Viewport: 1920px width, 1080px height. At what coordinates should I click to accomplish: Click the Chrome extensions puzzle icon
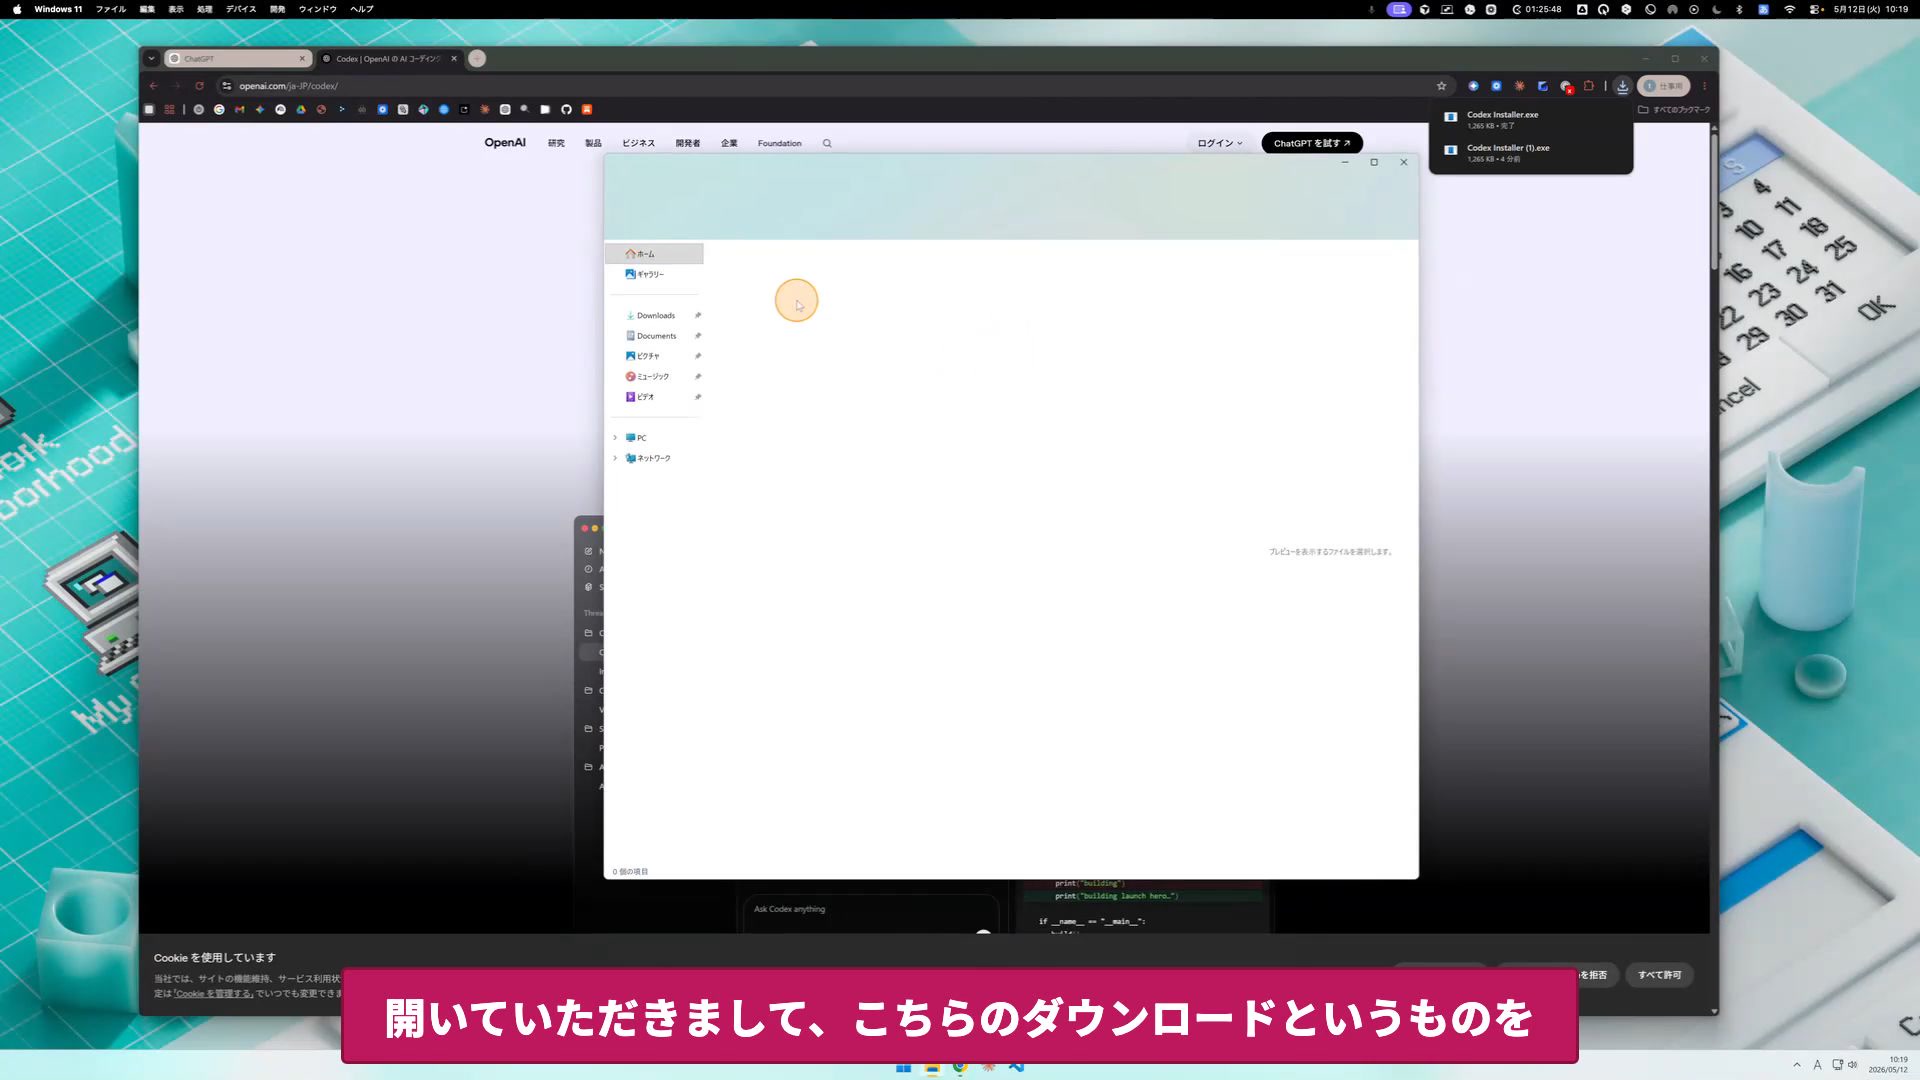(x=1588, y=86)
